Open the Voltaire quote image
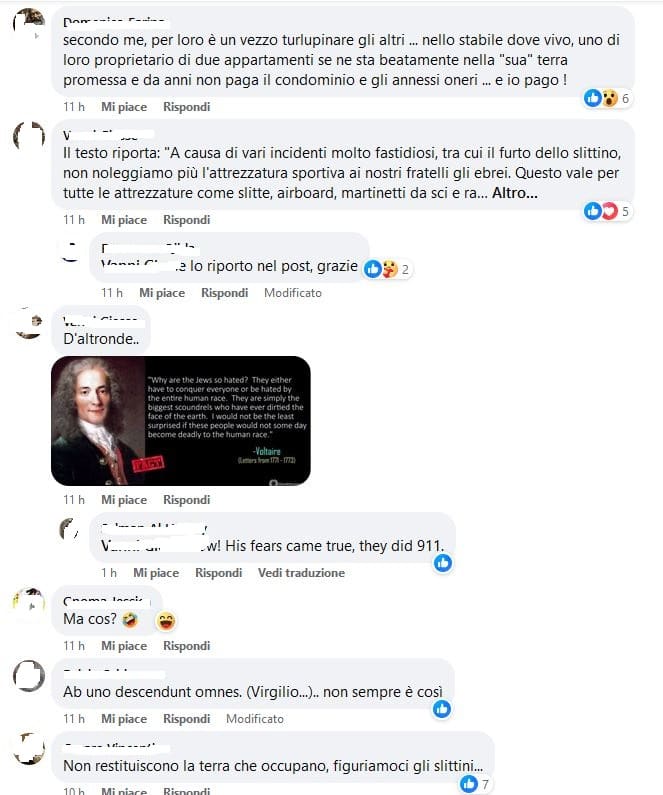This screenshot has height=795, width=663. click(180, 420)
